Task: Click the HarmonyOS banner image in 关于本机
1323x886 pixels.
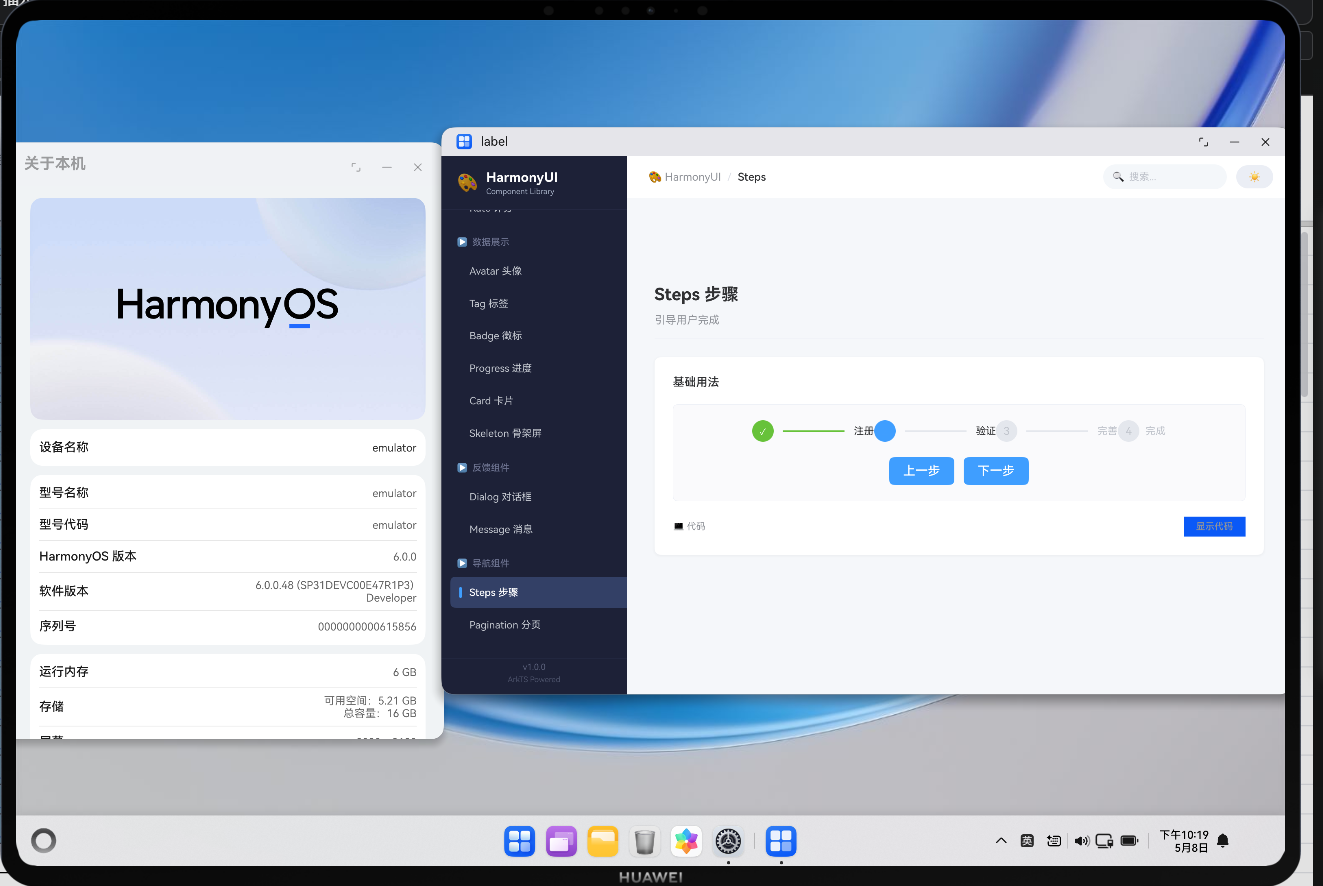Action: coord(228,309)
